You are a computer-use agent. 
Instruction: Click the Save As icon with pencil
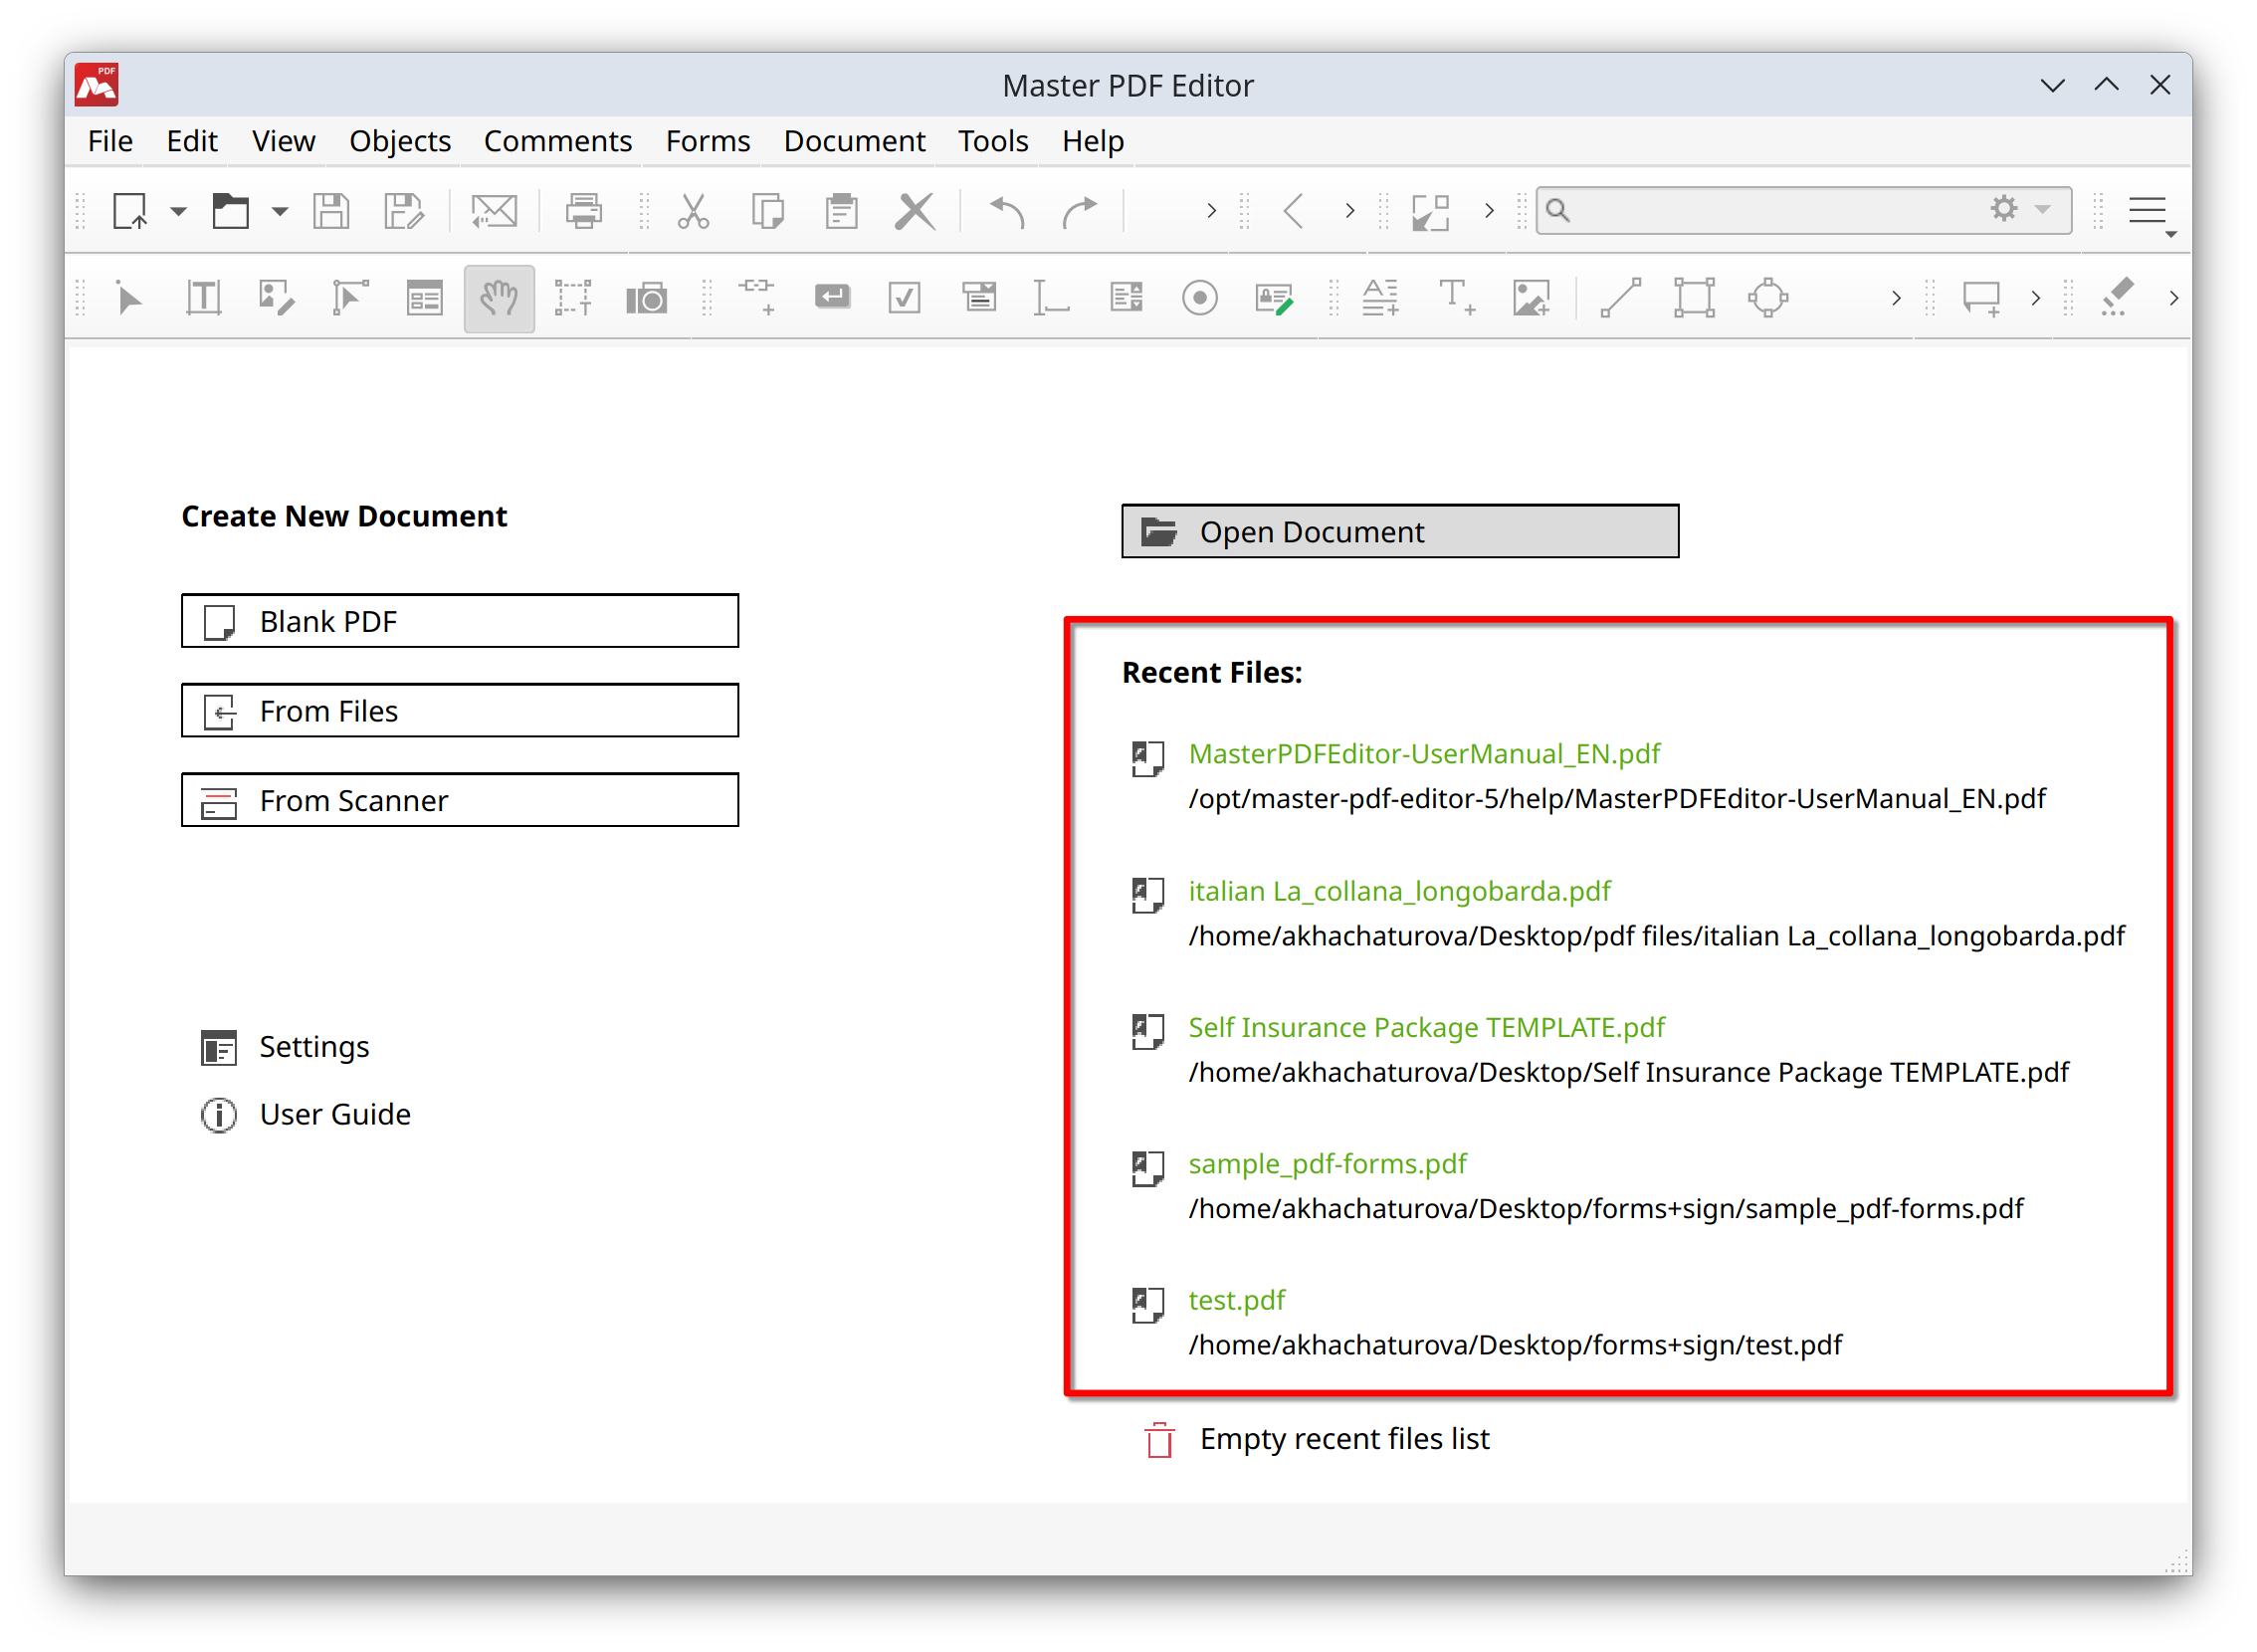[x=404, y=211]
